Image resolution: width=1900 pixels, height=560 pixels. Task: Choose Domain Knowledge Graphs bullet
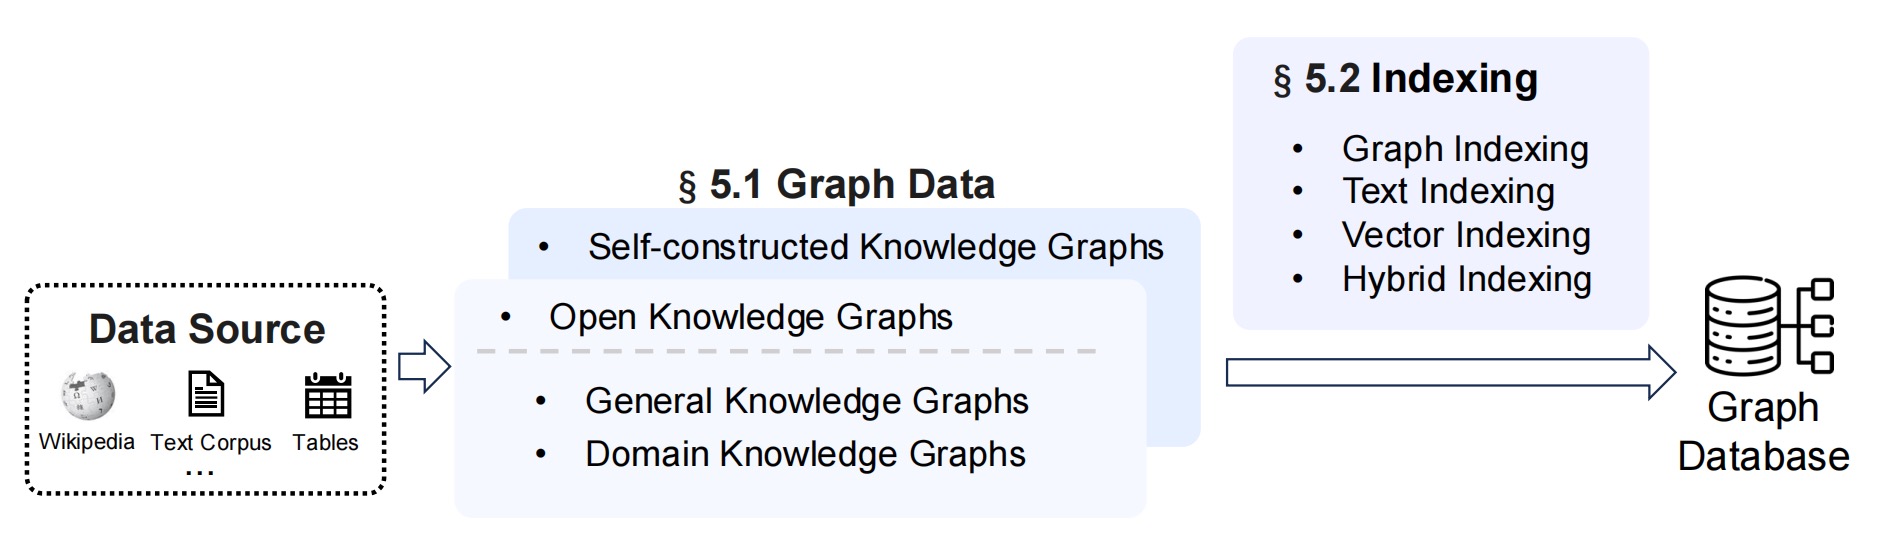[x=805, y=454]
